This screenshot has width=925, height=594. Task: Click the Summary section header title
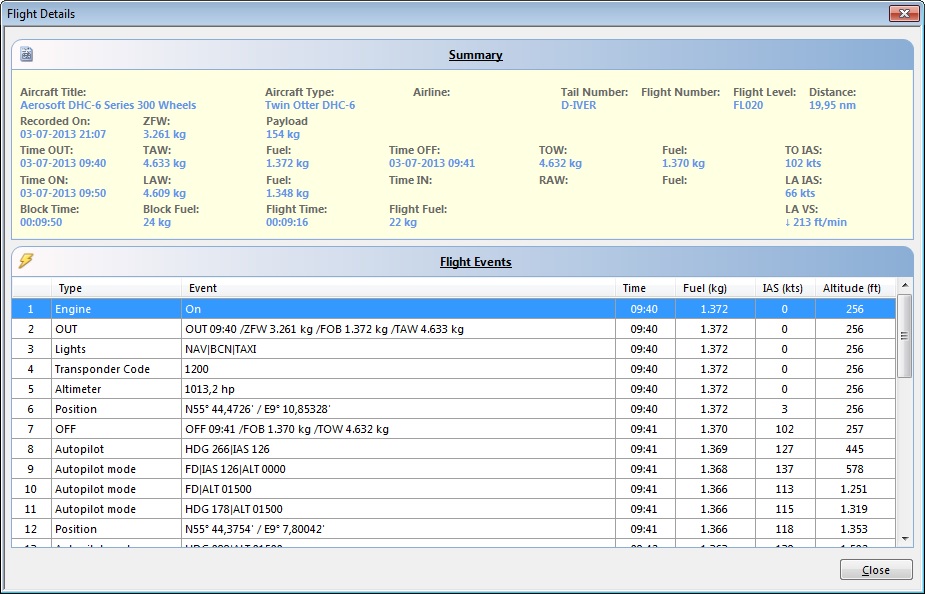click(475, 55)
